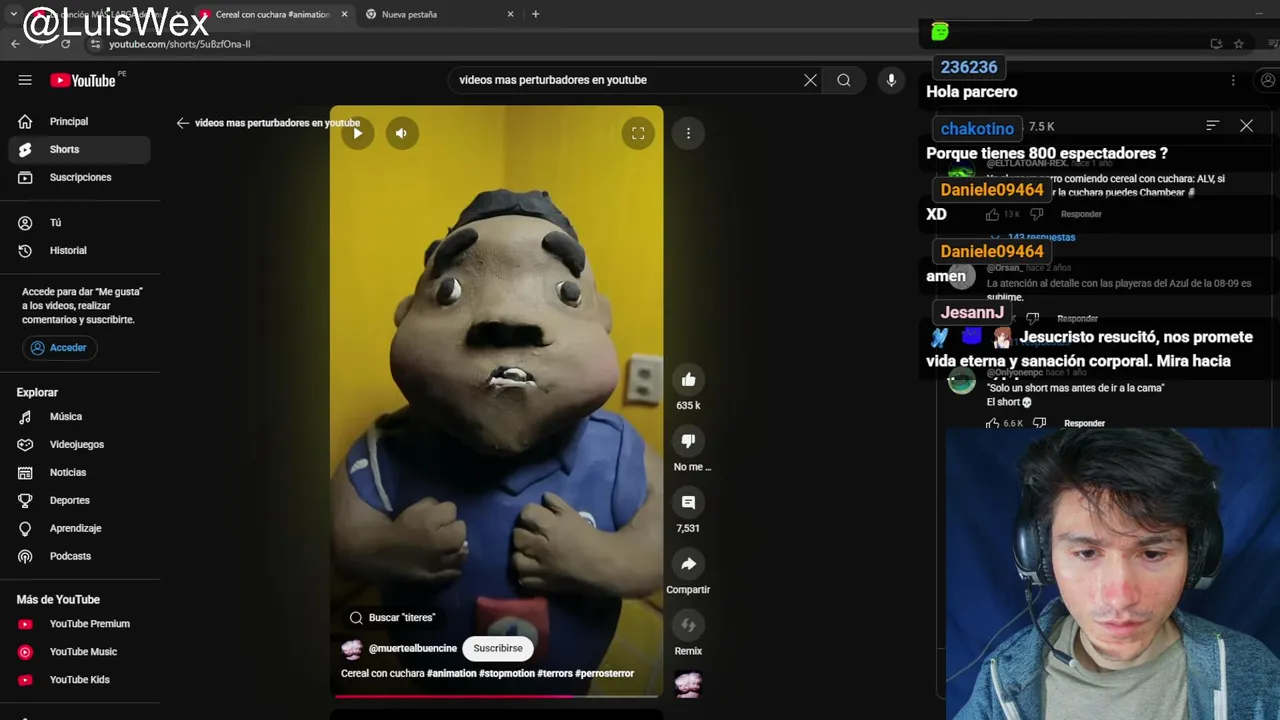
Task: Like the comment with 6.6 K likes
Action: 992,424
